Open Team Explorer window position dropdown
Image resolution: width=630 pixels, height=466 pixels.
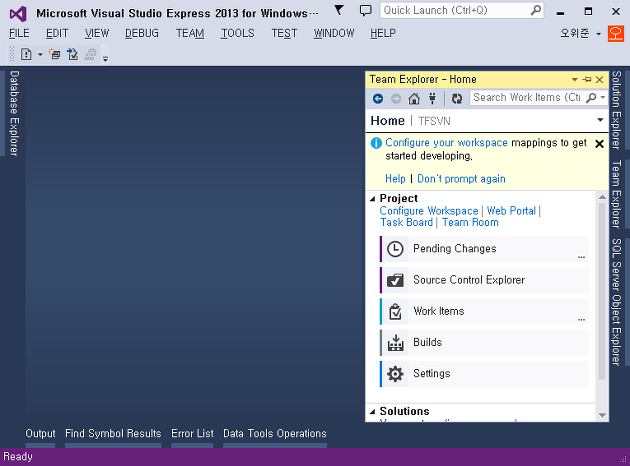pyautogui.click(x=575, y=80)
